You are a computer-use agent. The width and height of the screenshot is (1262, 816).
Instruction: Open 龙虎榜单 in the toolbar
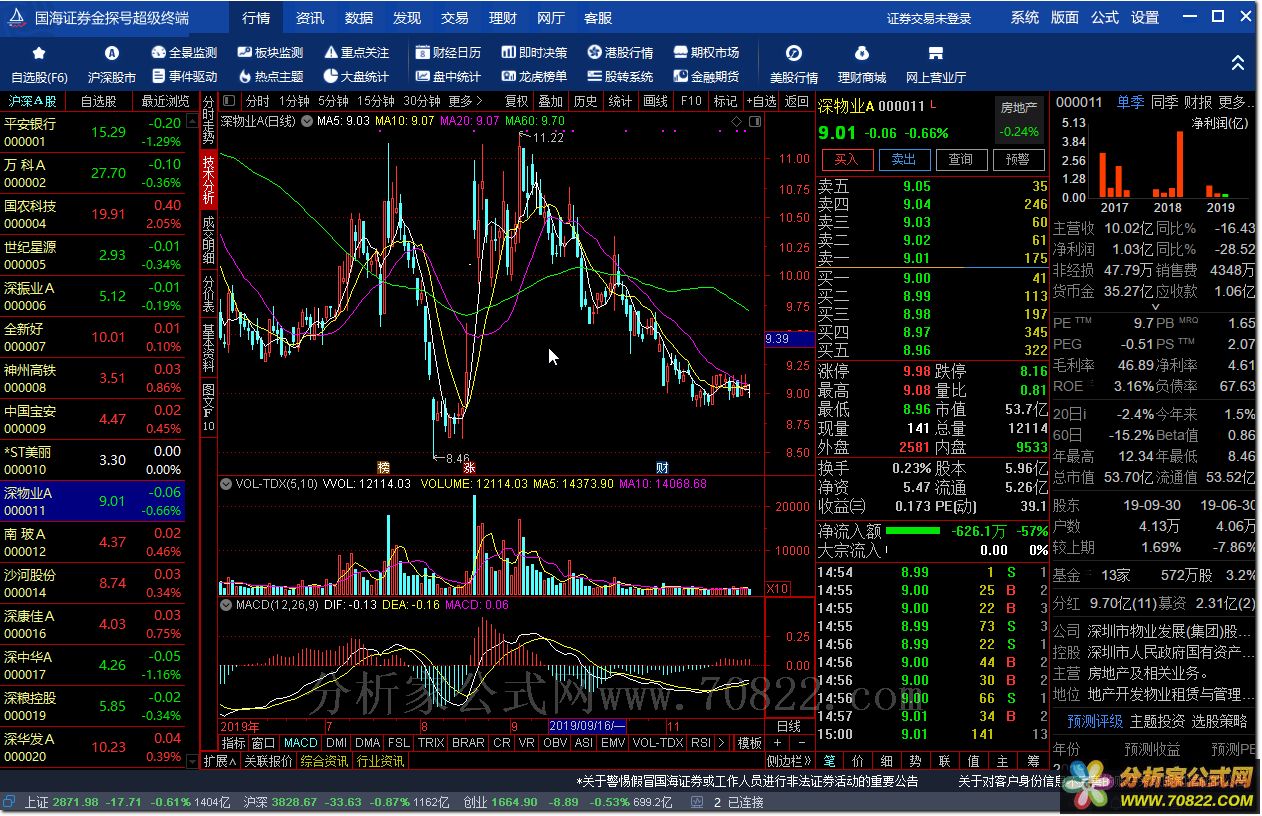(535, 76)
